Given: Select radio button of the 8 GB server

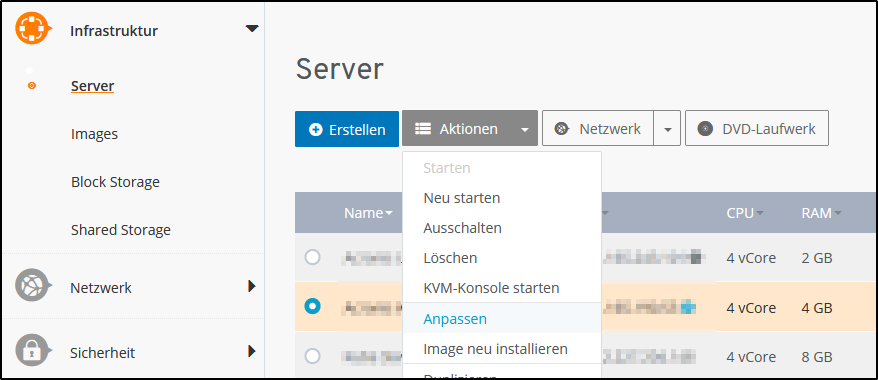Looking at the screenshot, I should pos(312,356).
